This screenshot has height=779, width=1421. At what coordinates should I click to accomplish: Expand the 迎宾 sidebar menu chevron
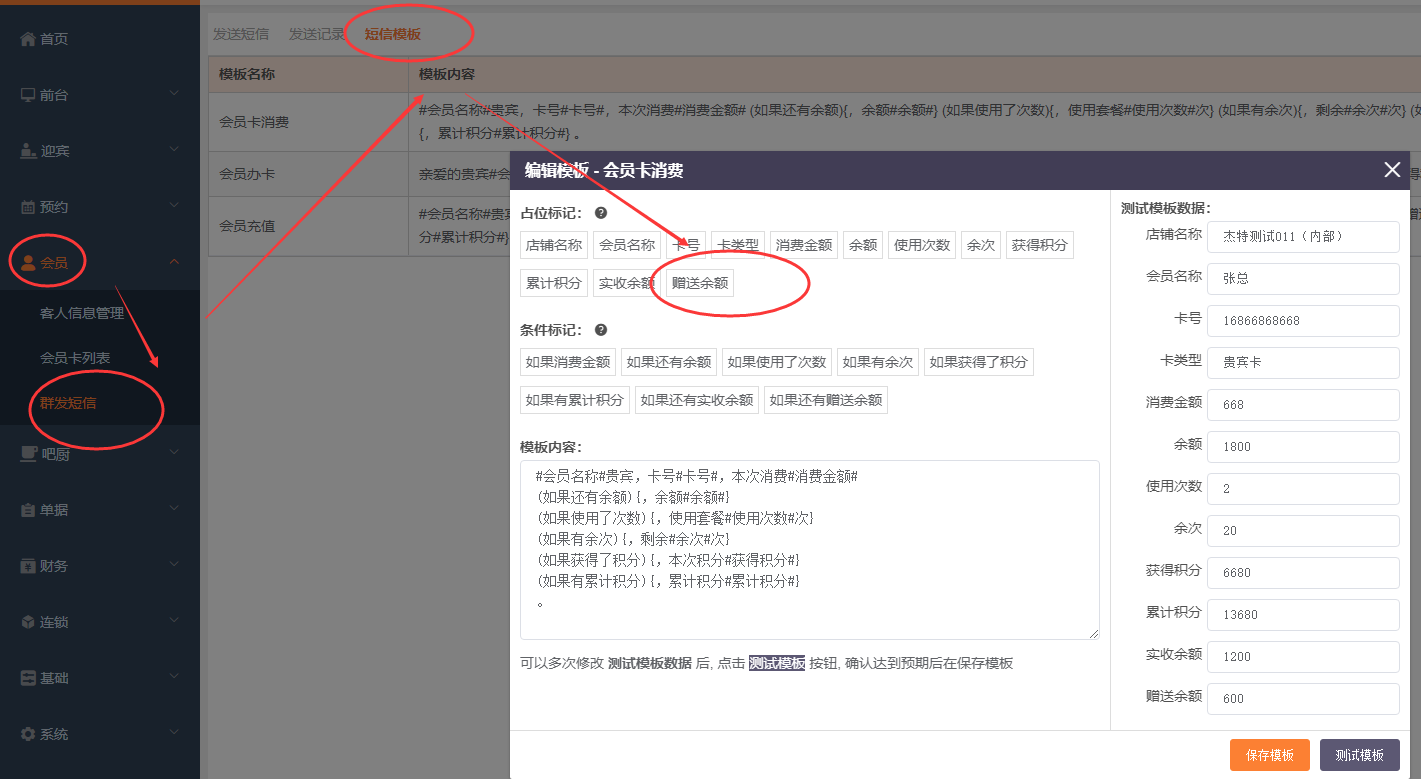tap(174, 150)
